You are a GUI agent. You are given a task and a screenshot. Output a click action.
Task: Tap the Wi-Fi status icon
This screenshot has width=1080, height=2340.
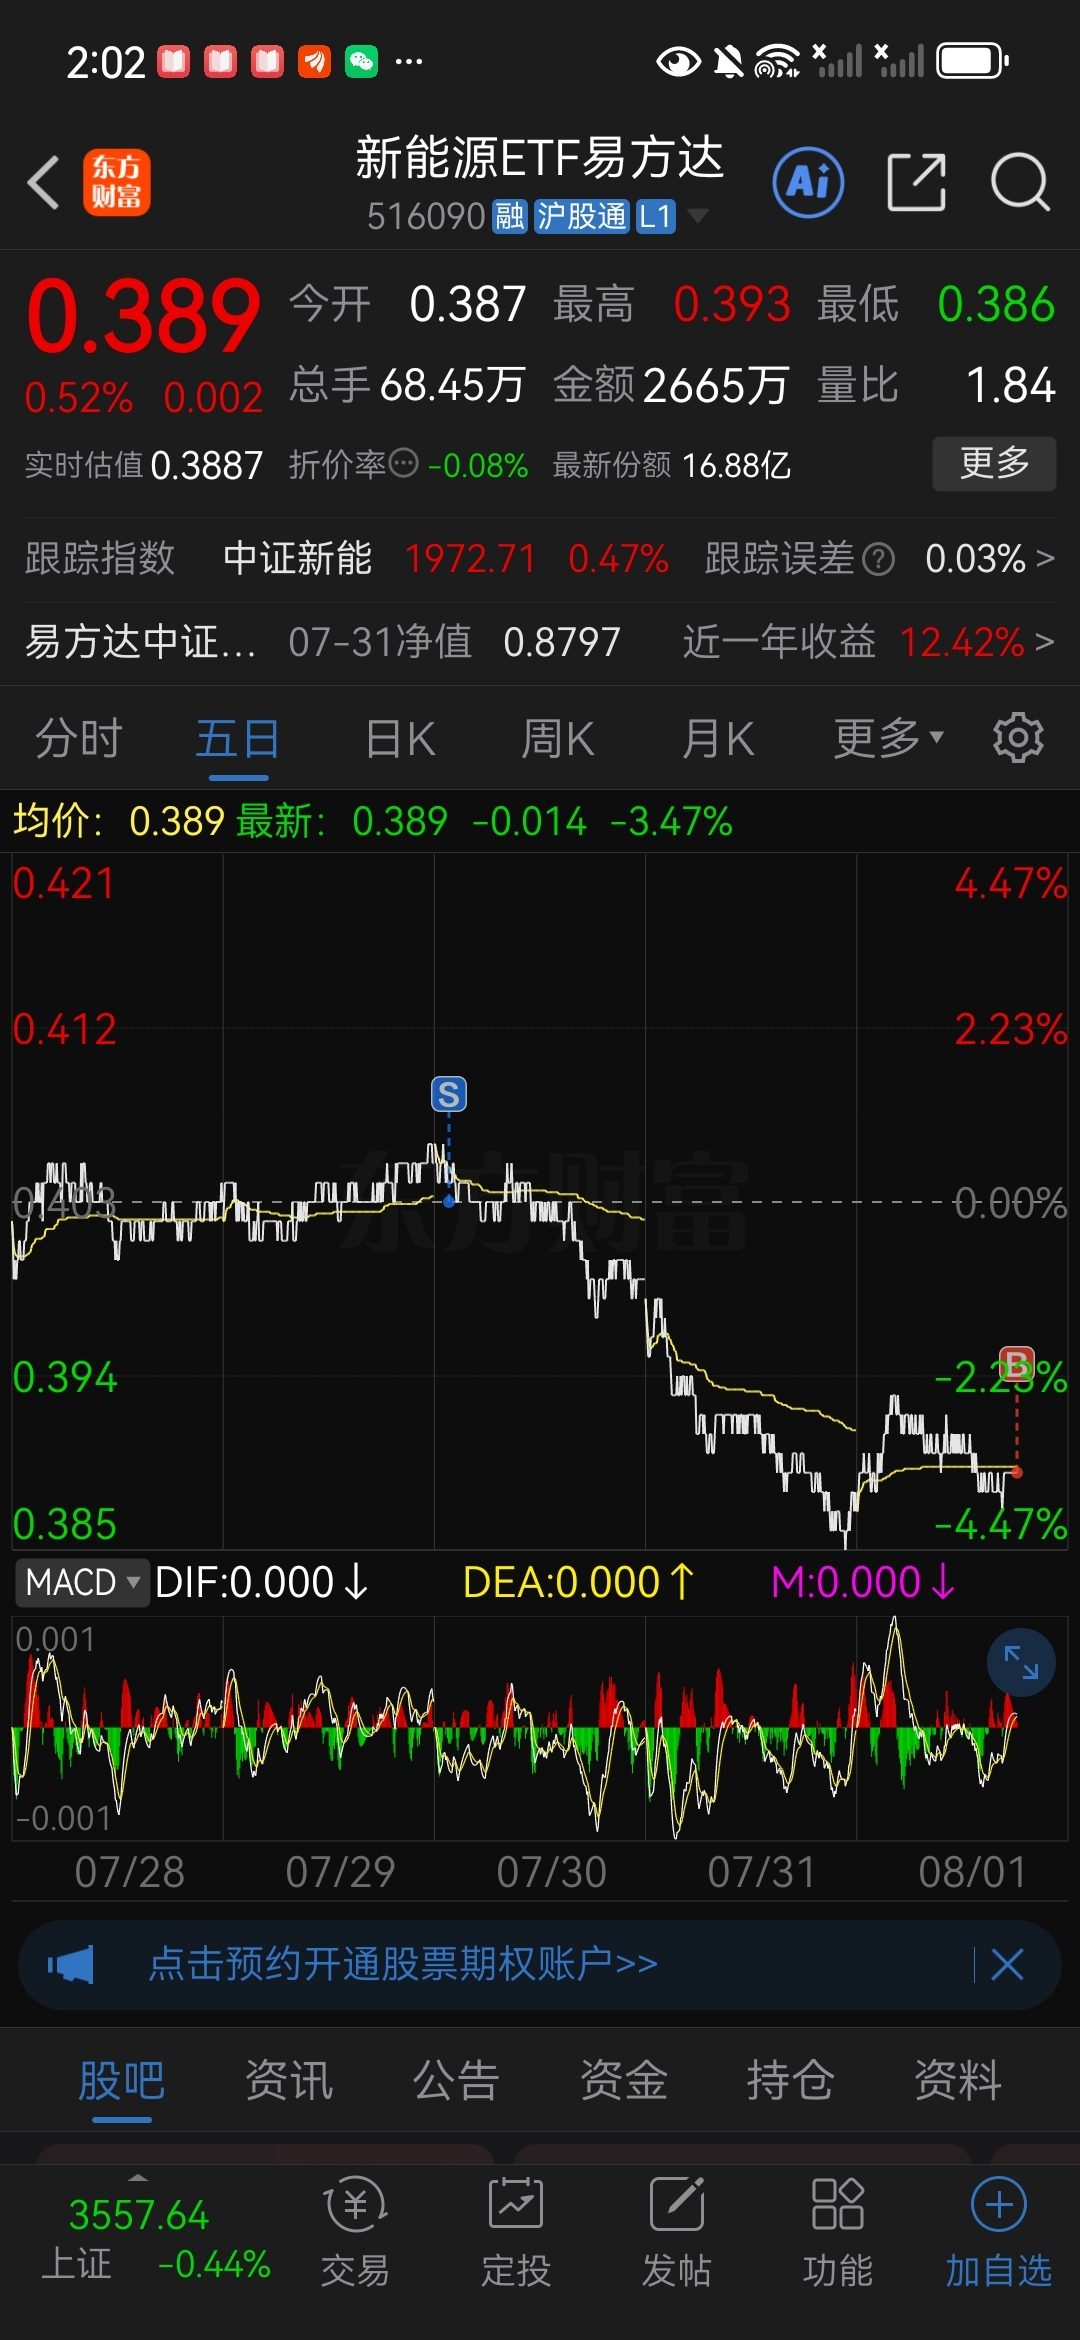(x=777, y=61)
